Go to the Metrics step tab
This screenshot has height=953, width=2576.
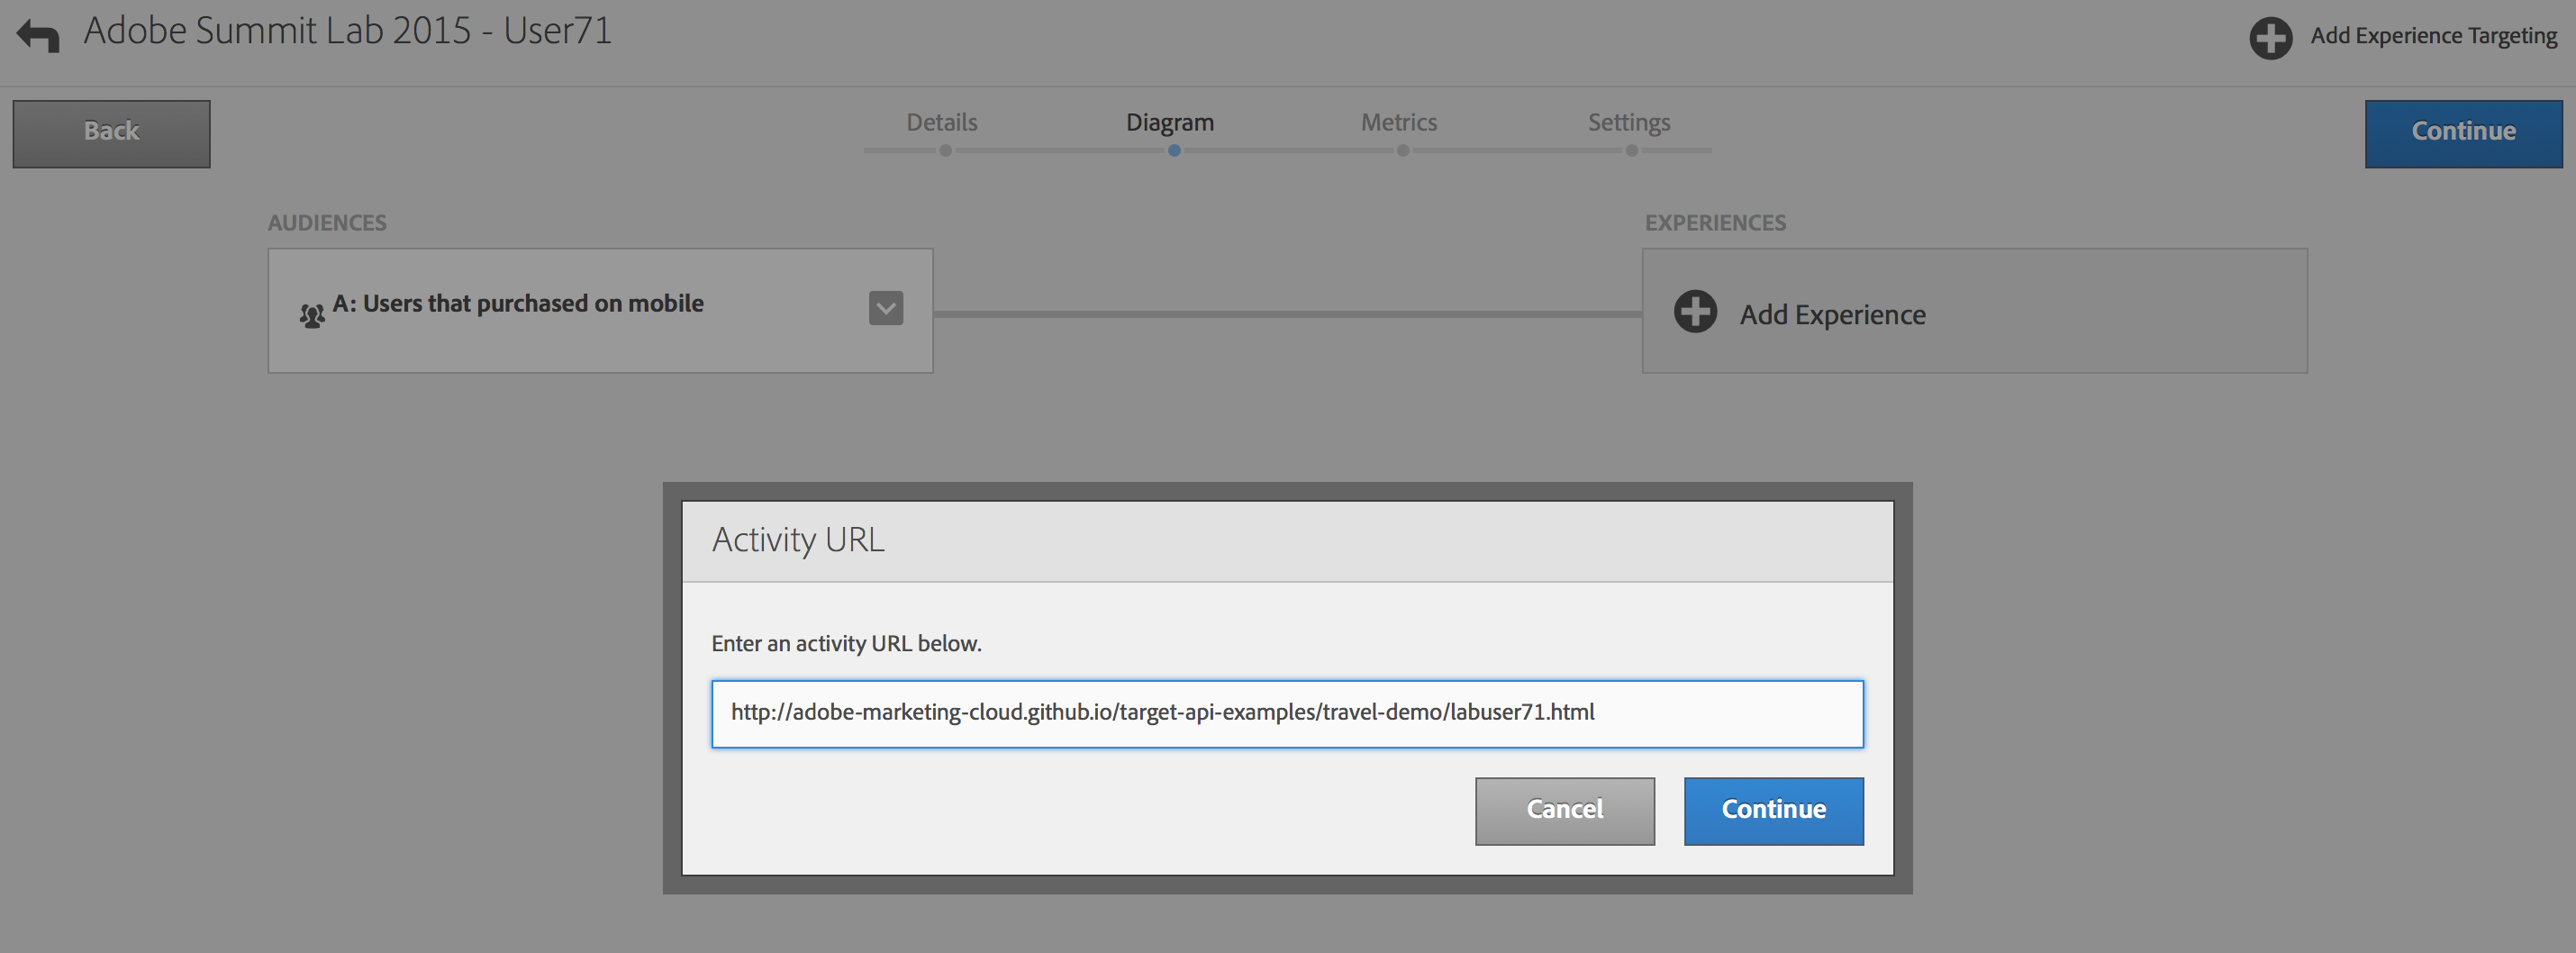point(1398,122)
